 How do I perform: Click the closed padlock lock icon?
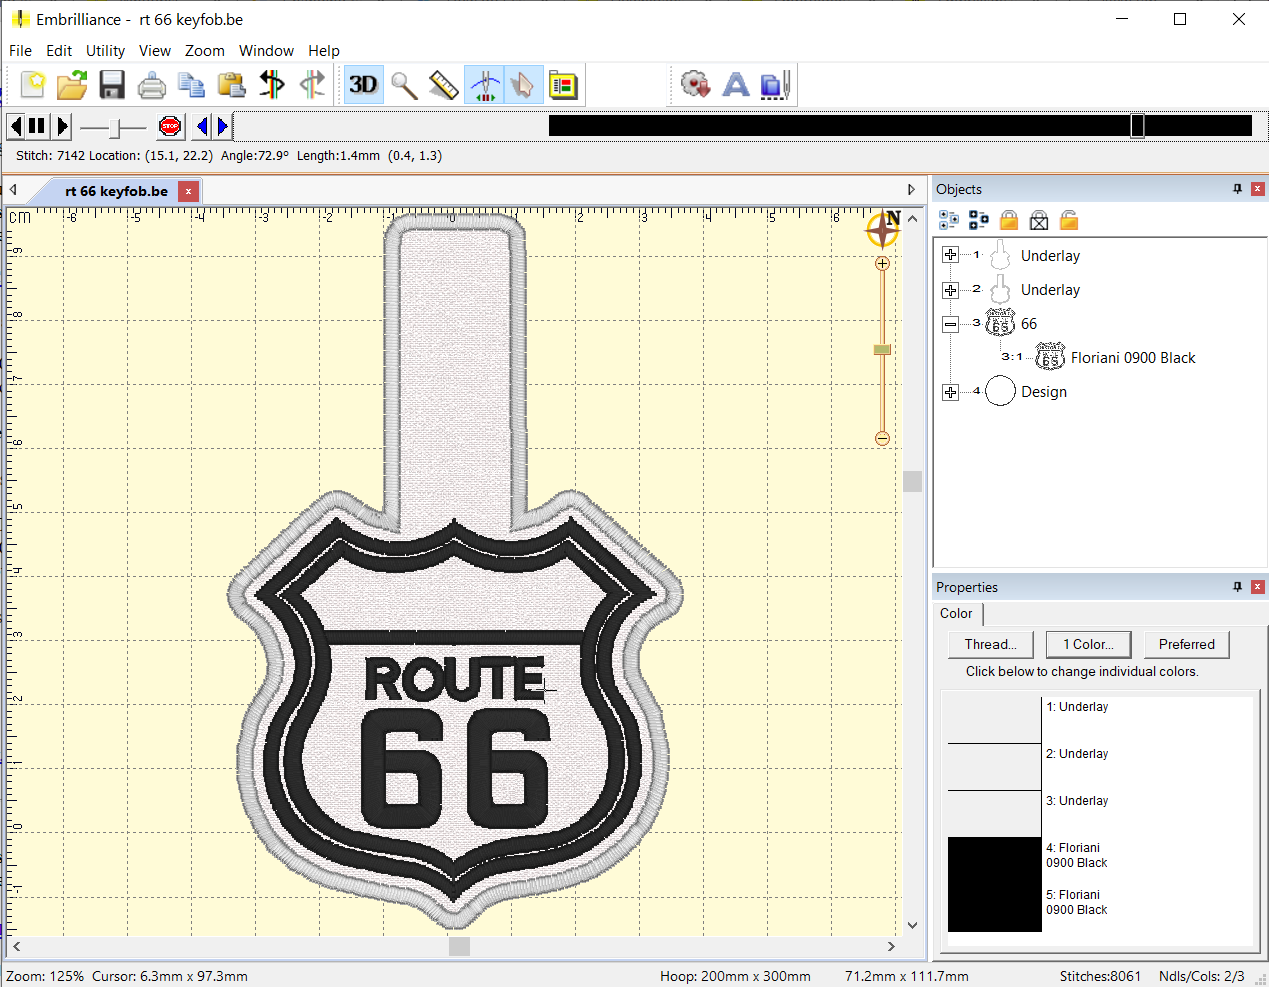pos(1009,220)
